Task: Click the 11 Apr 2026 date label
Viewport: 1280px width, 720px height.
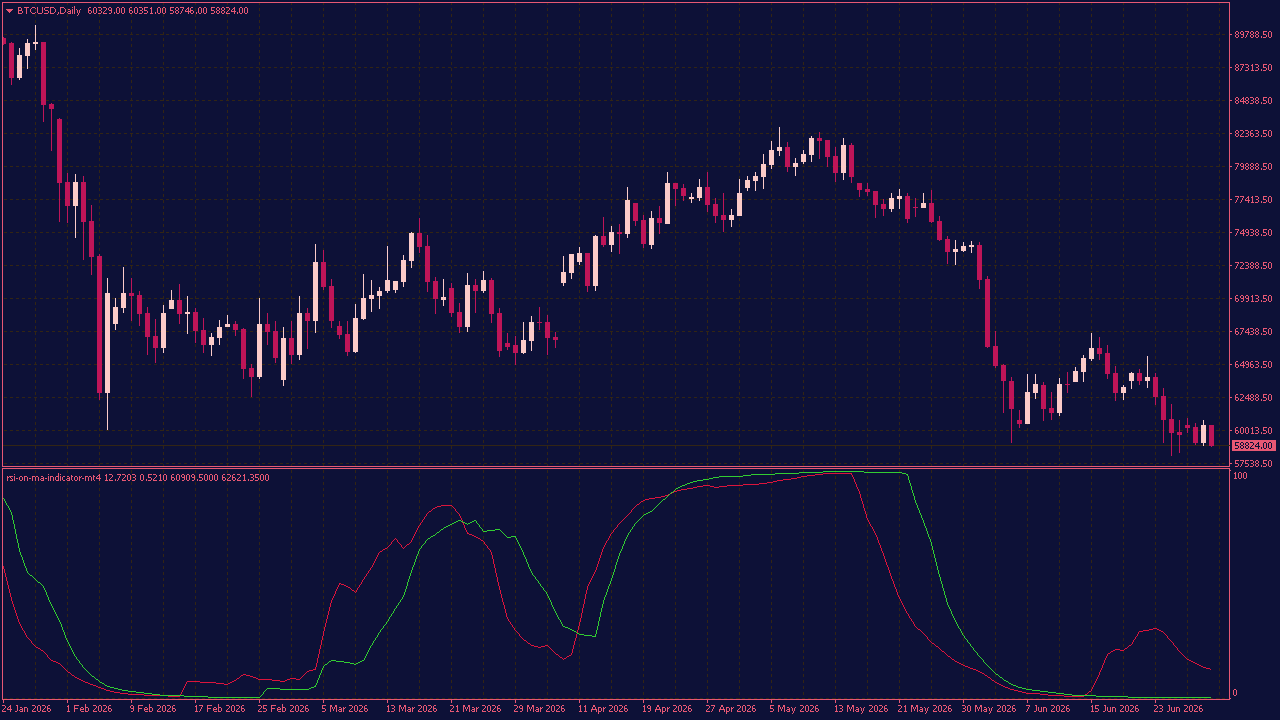Action: click(603, 709)
